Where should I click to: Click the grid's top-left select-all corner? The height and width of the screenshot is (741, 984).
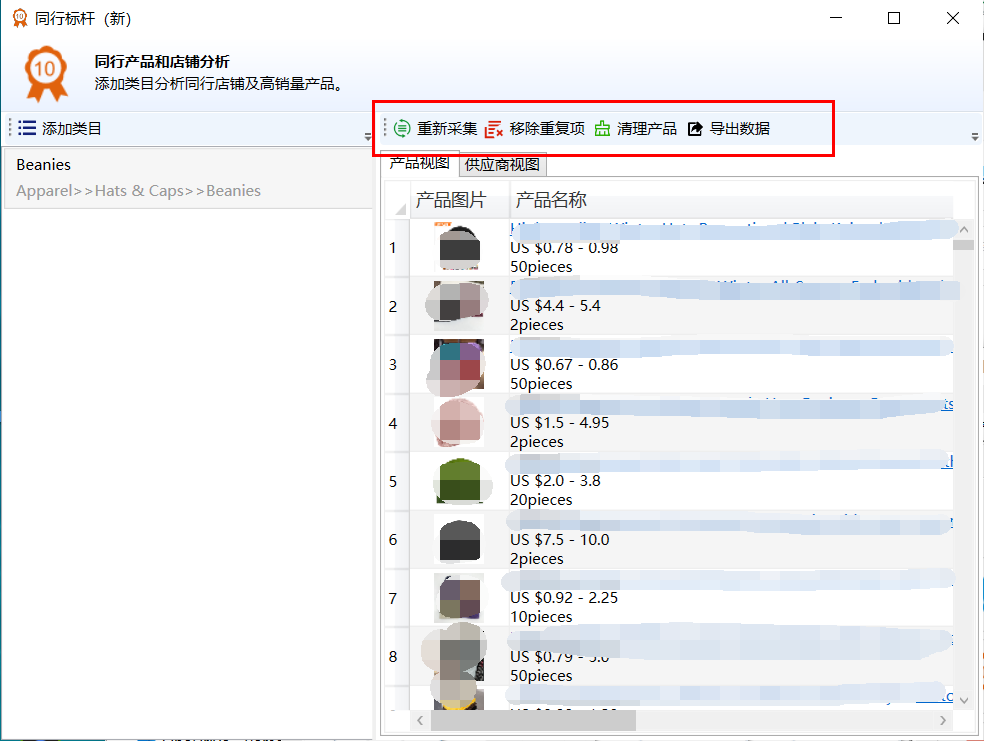click(x=399, y=201)
